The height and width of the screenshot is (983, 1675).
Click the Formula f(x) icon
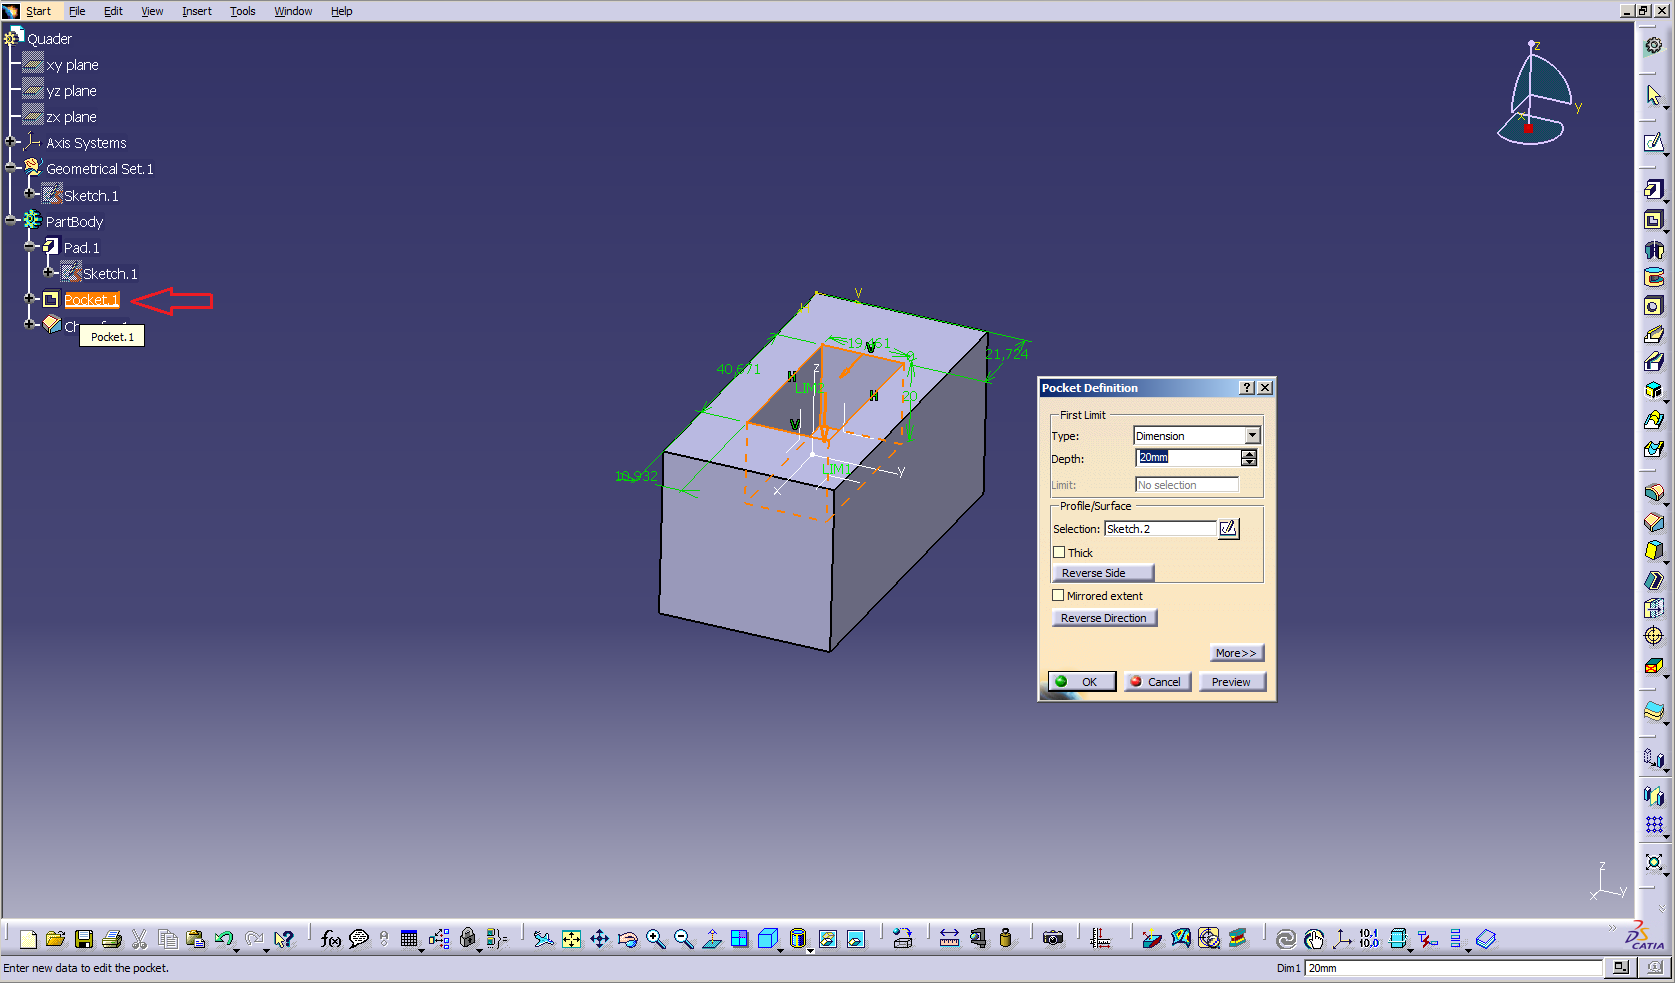pos(330,939)
